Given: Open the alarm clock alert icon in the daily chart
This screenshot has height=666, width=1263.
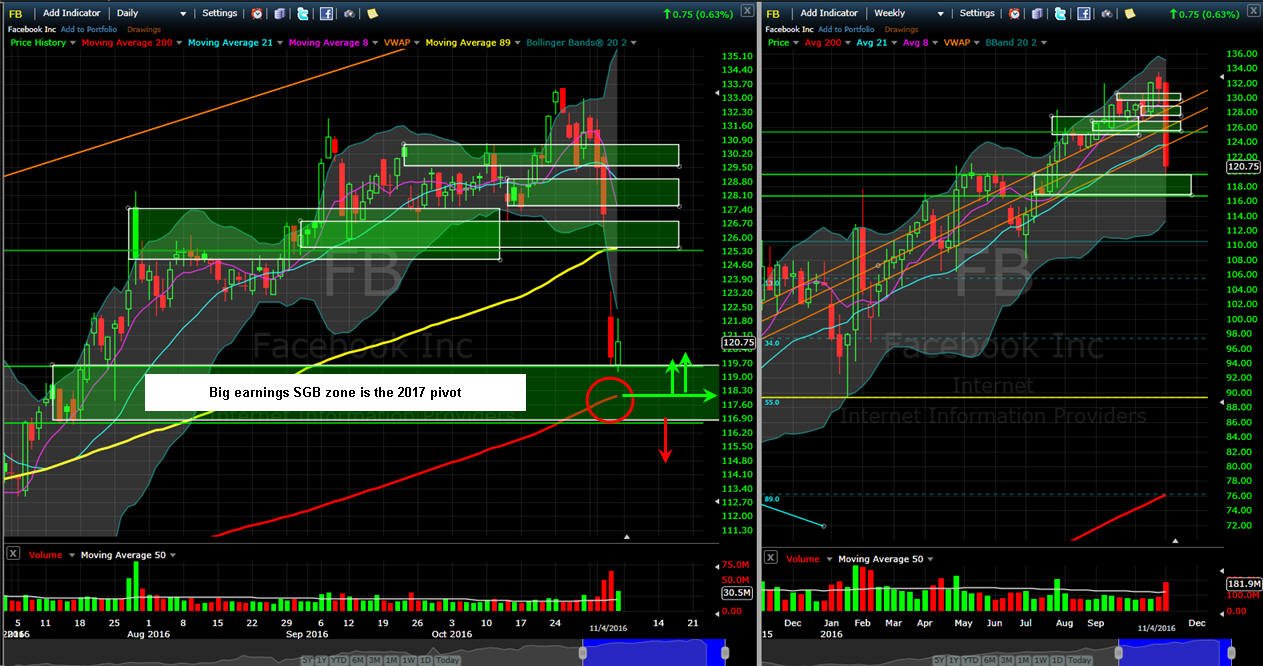Looking at the screenshot, I should (x=257, y=14).
